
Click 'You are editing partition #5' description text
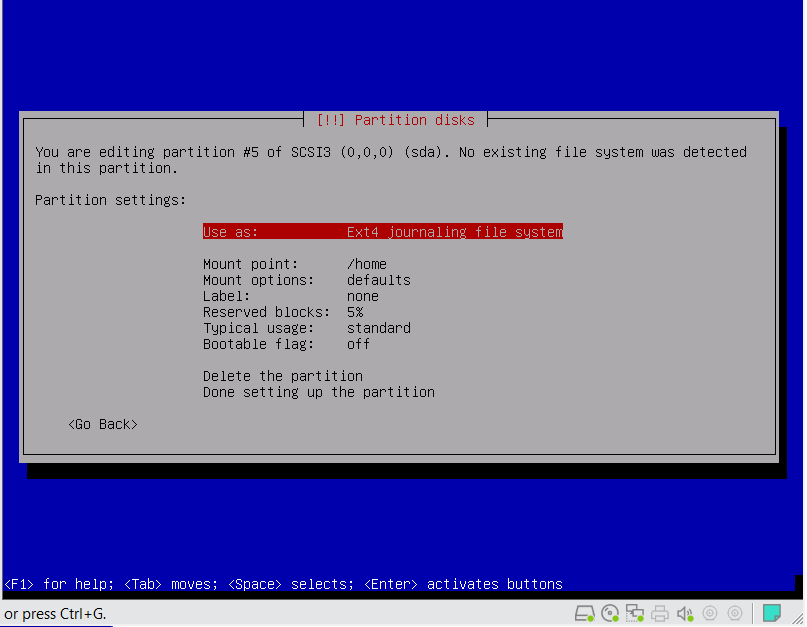[x=147, y=152]
